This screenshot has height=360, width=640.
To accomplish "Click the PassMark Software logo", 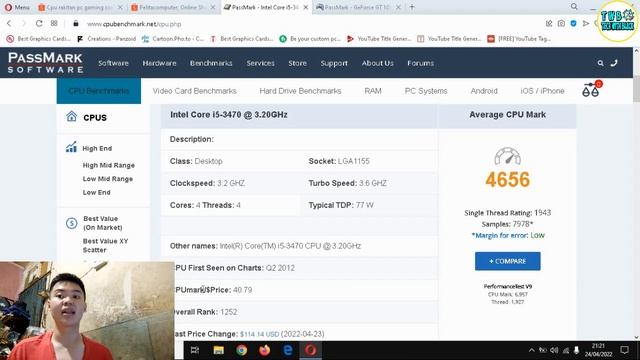I will (x=45, y=63).
